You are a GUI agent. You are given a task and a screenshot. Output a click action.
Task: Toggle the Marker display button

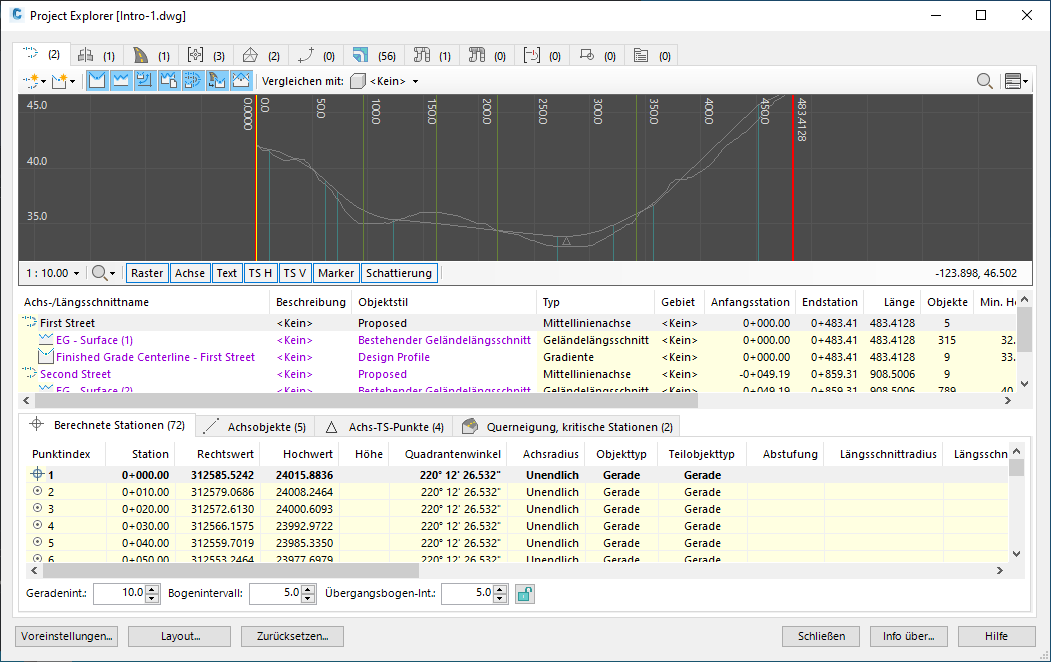[x=336, y=273]
